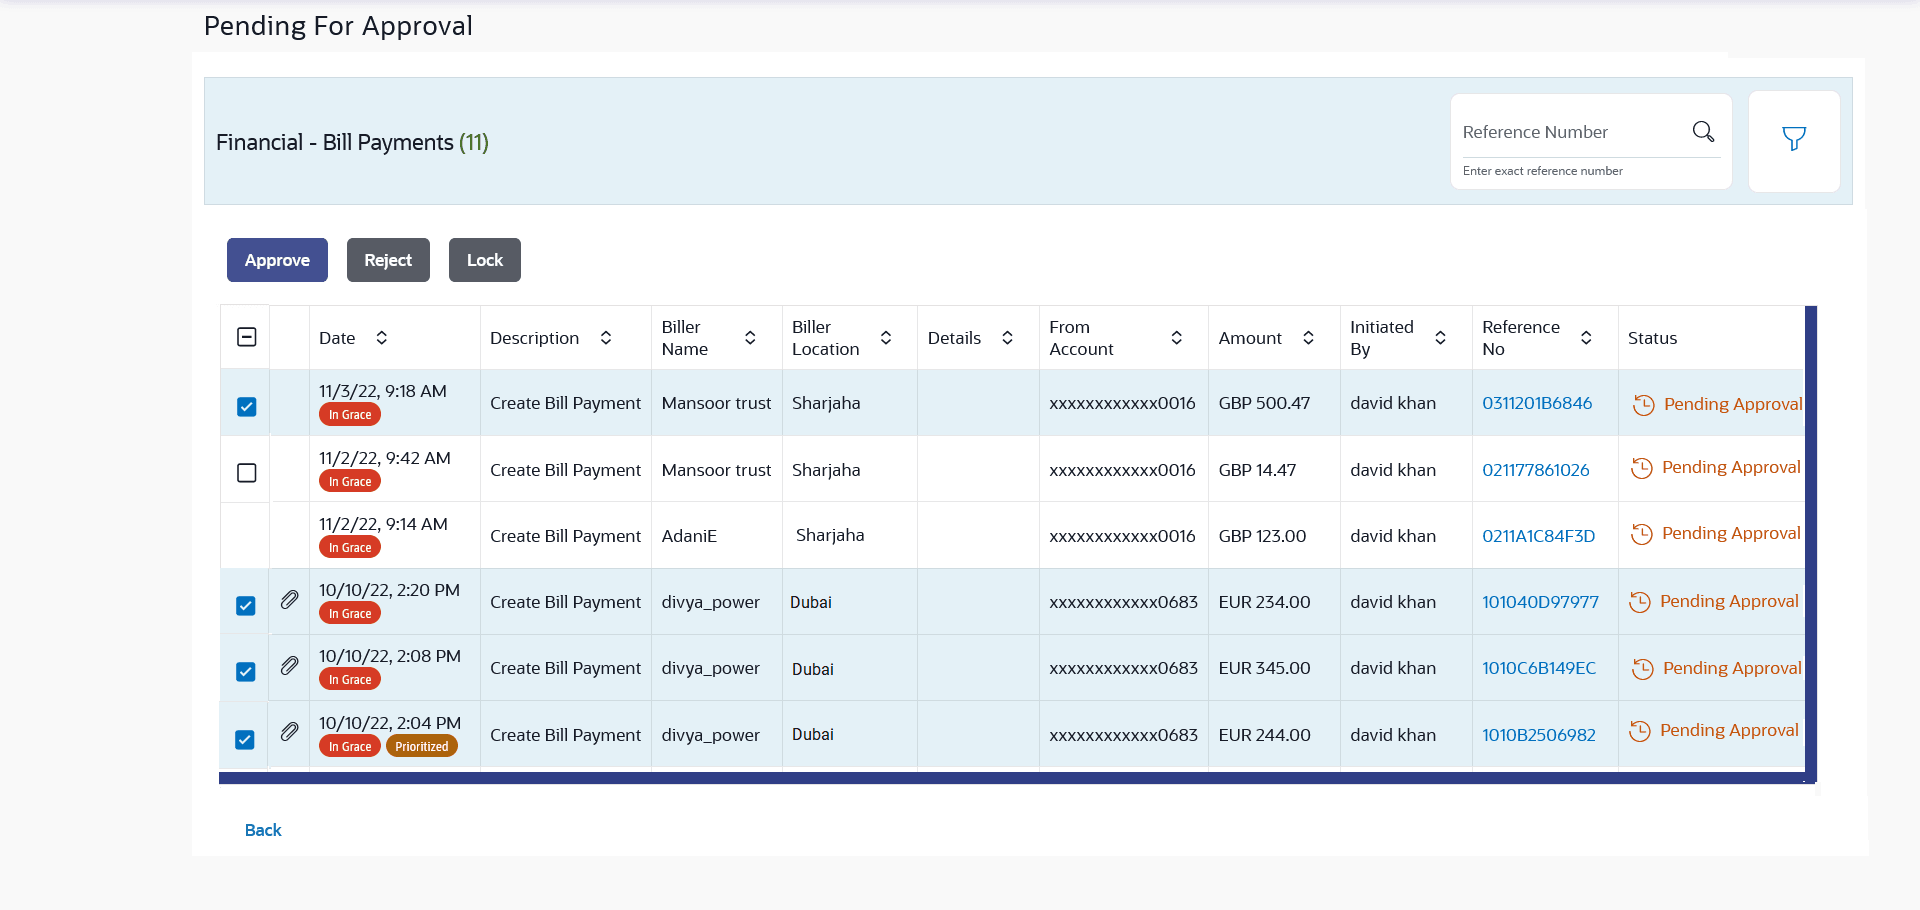The height and width of the screenshot is (910, 1920).
Task: Open attachment for EUR 234.00 payment
Action: [289, 600]
